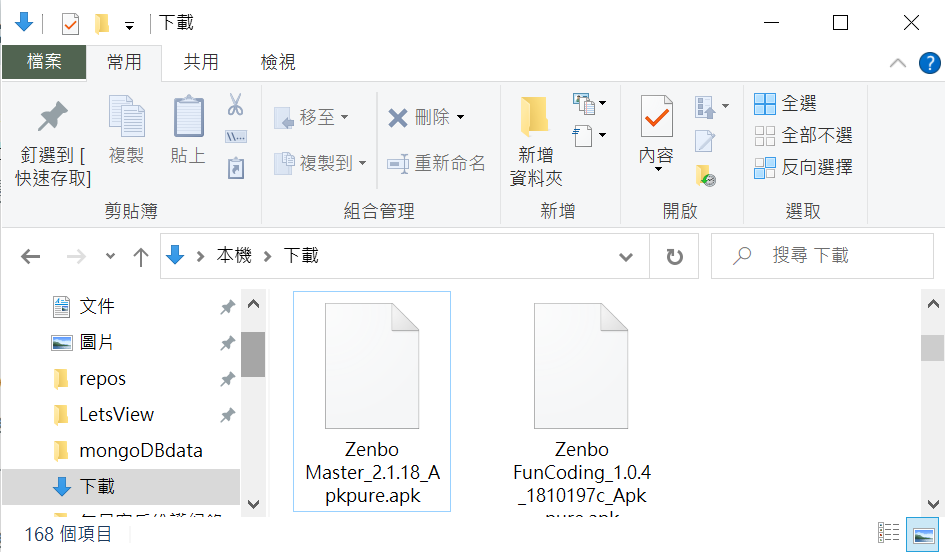Switch to the View (檢視) tab
Image resolution: width=946 pixels, height=552 pixels.
coord(278,62)
